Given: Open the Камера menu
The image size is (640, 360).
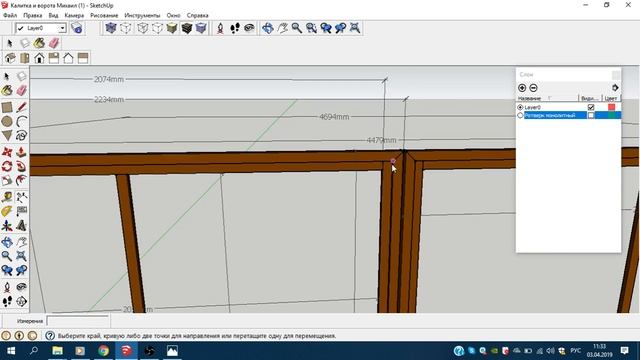Looking at the screenshot, I should point(74,16).
